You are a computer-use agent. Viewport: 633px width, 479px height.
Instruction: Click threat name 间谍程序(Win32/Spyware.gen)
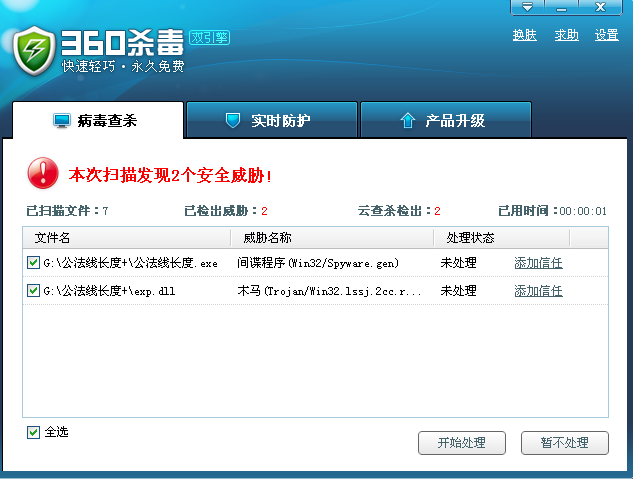tap(318, 263)
